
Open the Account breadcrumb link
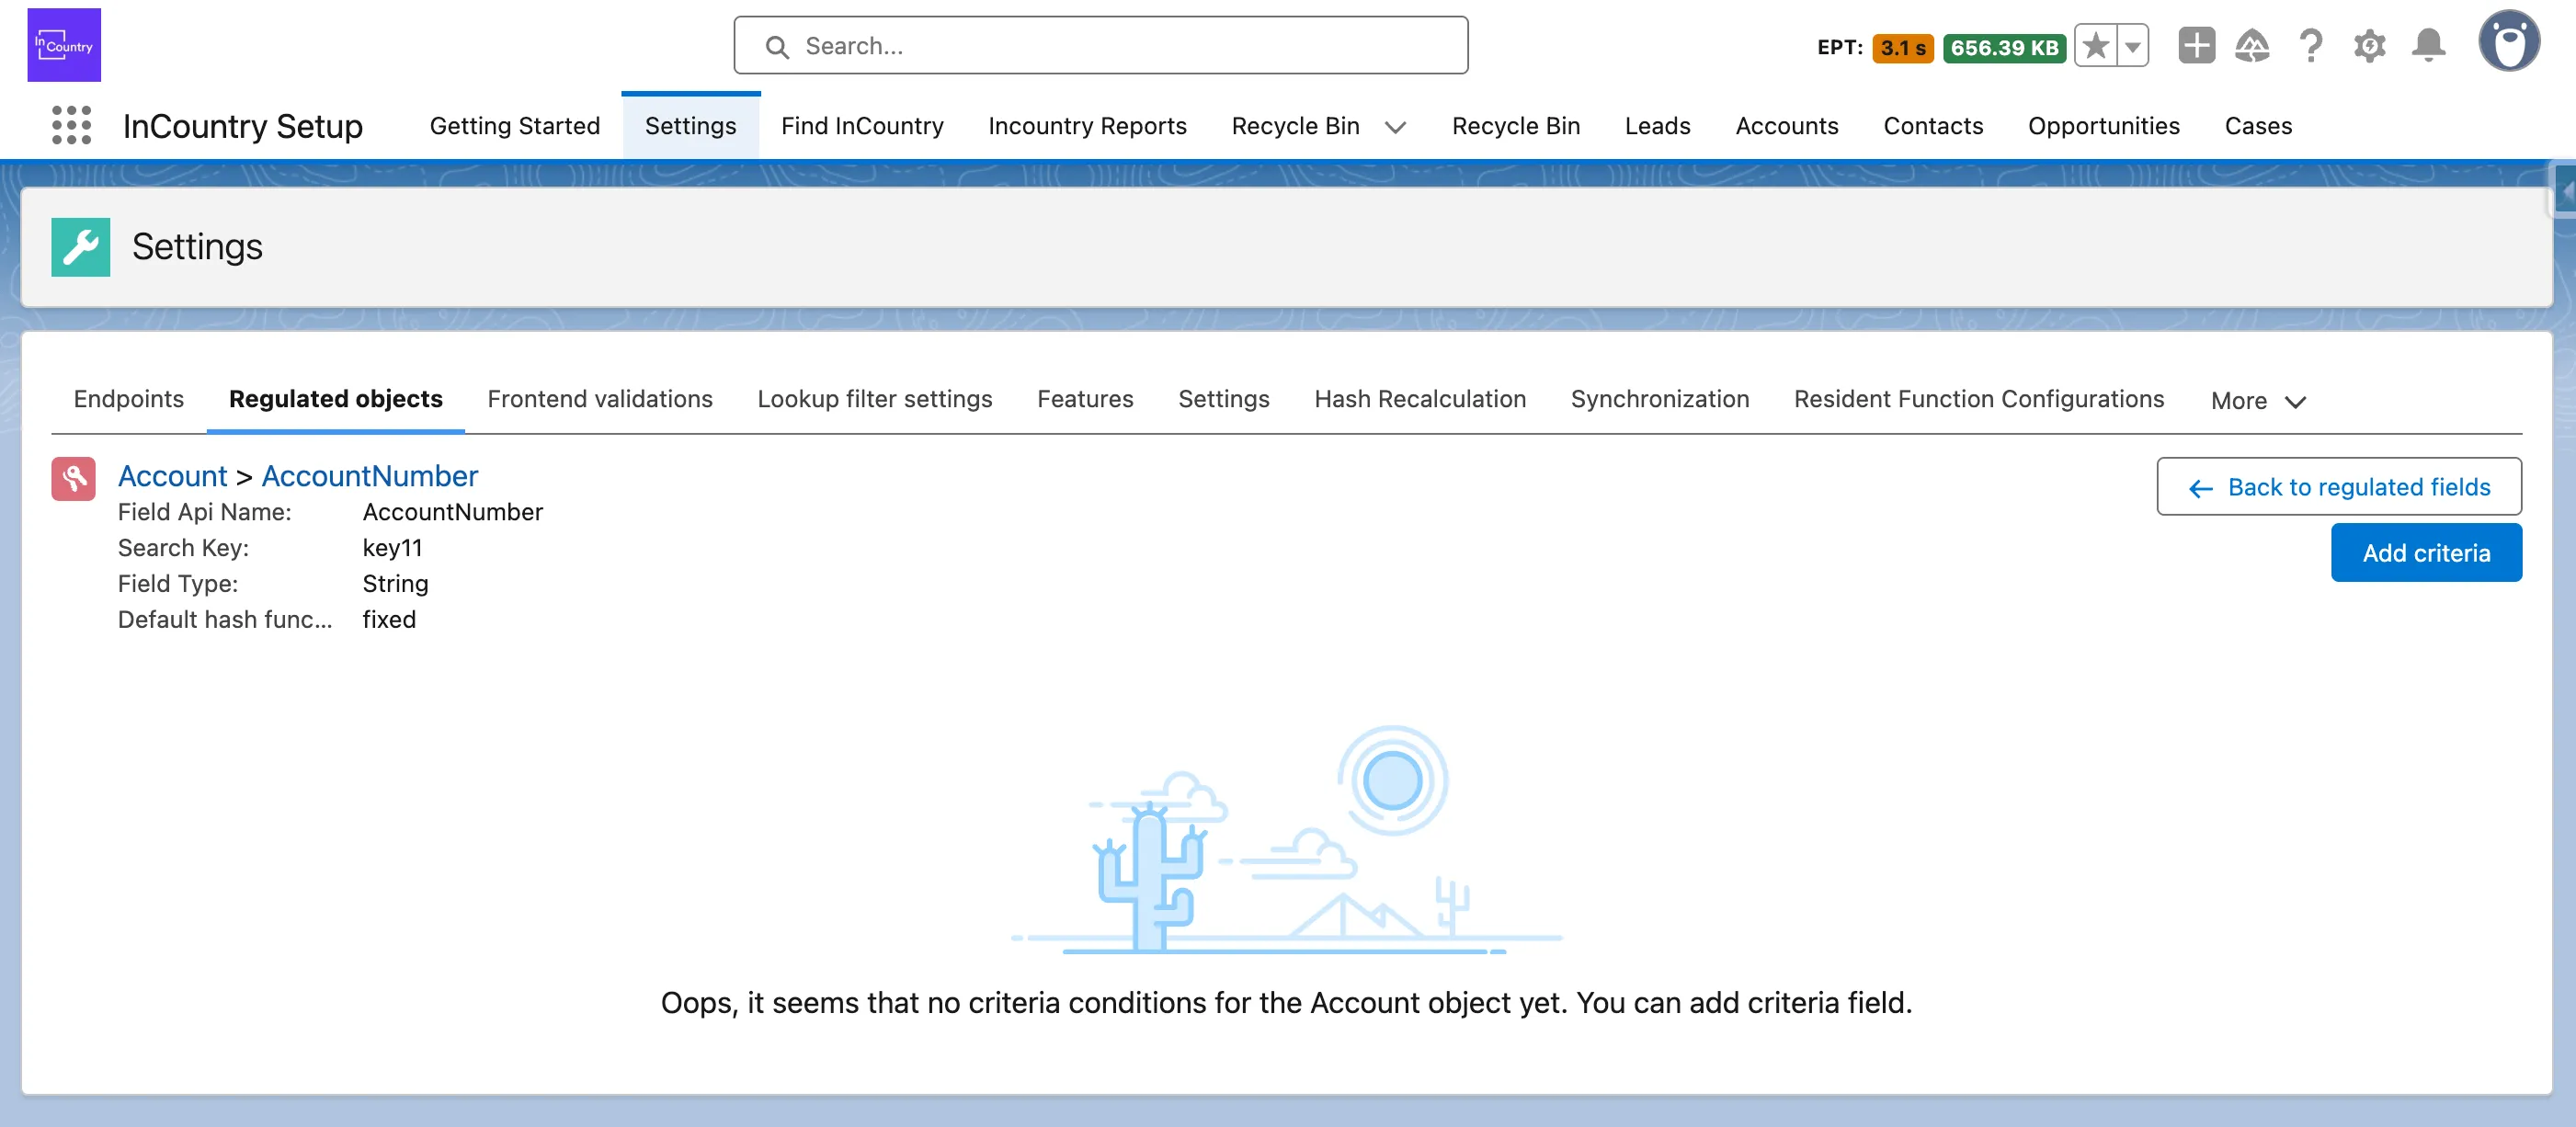pos(172,476)
